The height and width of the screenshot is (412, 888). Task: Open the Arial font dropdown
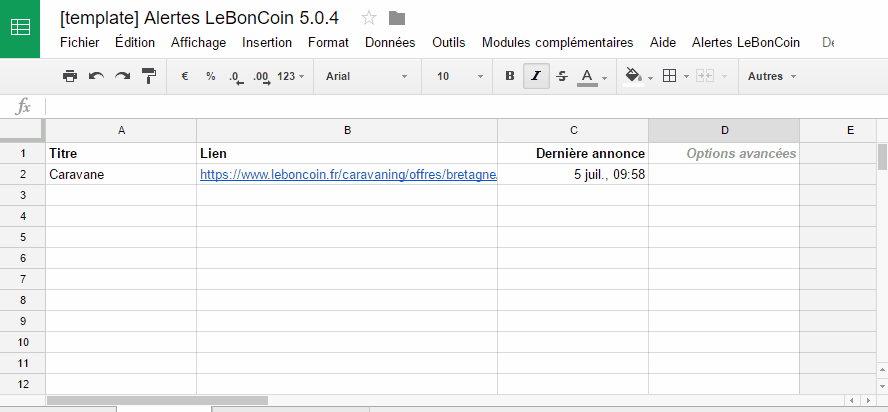pos(366,76)
